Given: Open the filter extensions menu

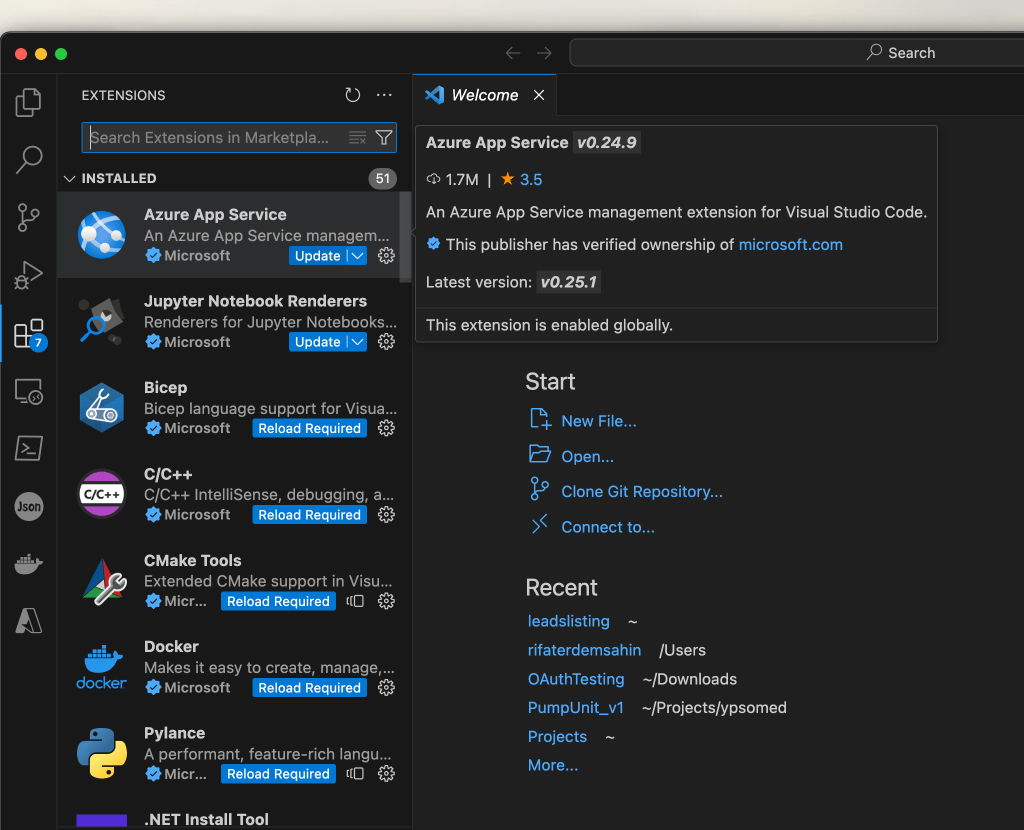Looking at the screenshot, I should point(384,138).
